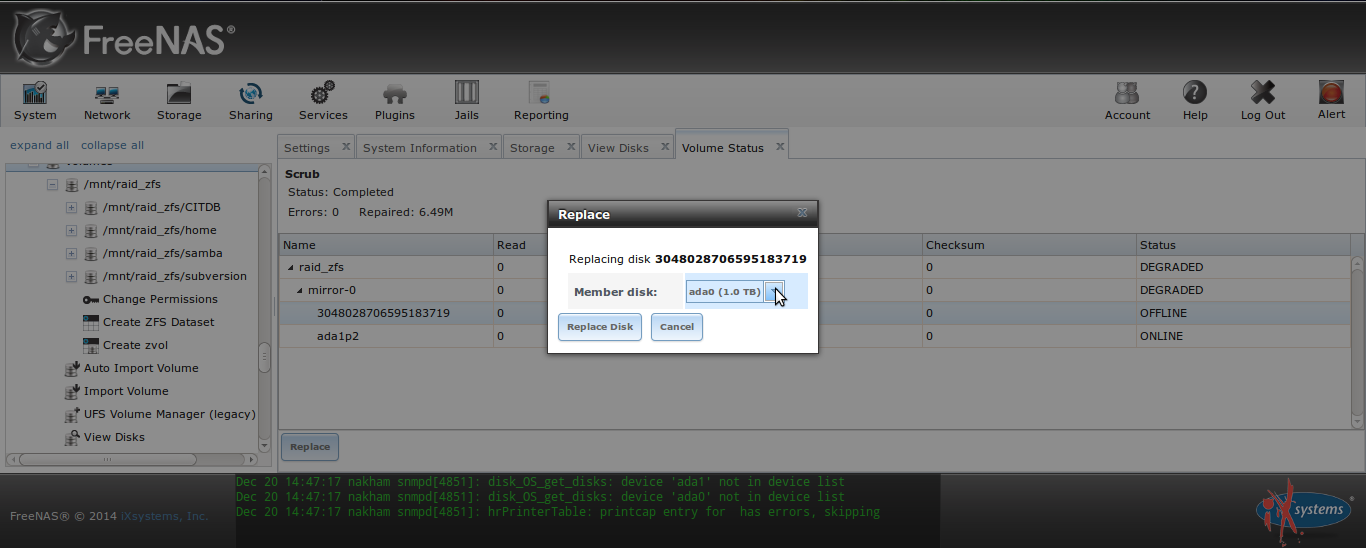Expand the /mnt/raid_zfs/CITDB node
The height and width of the screenshot is (548, 1366).
point(71,207)
